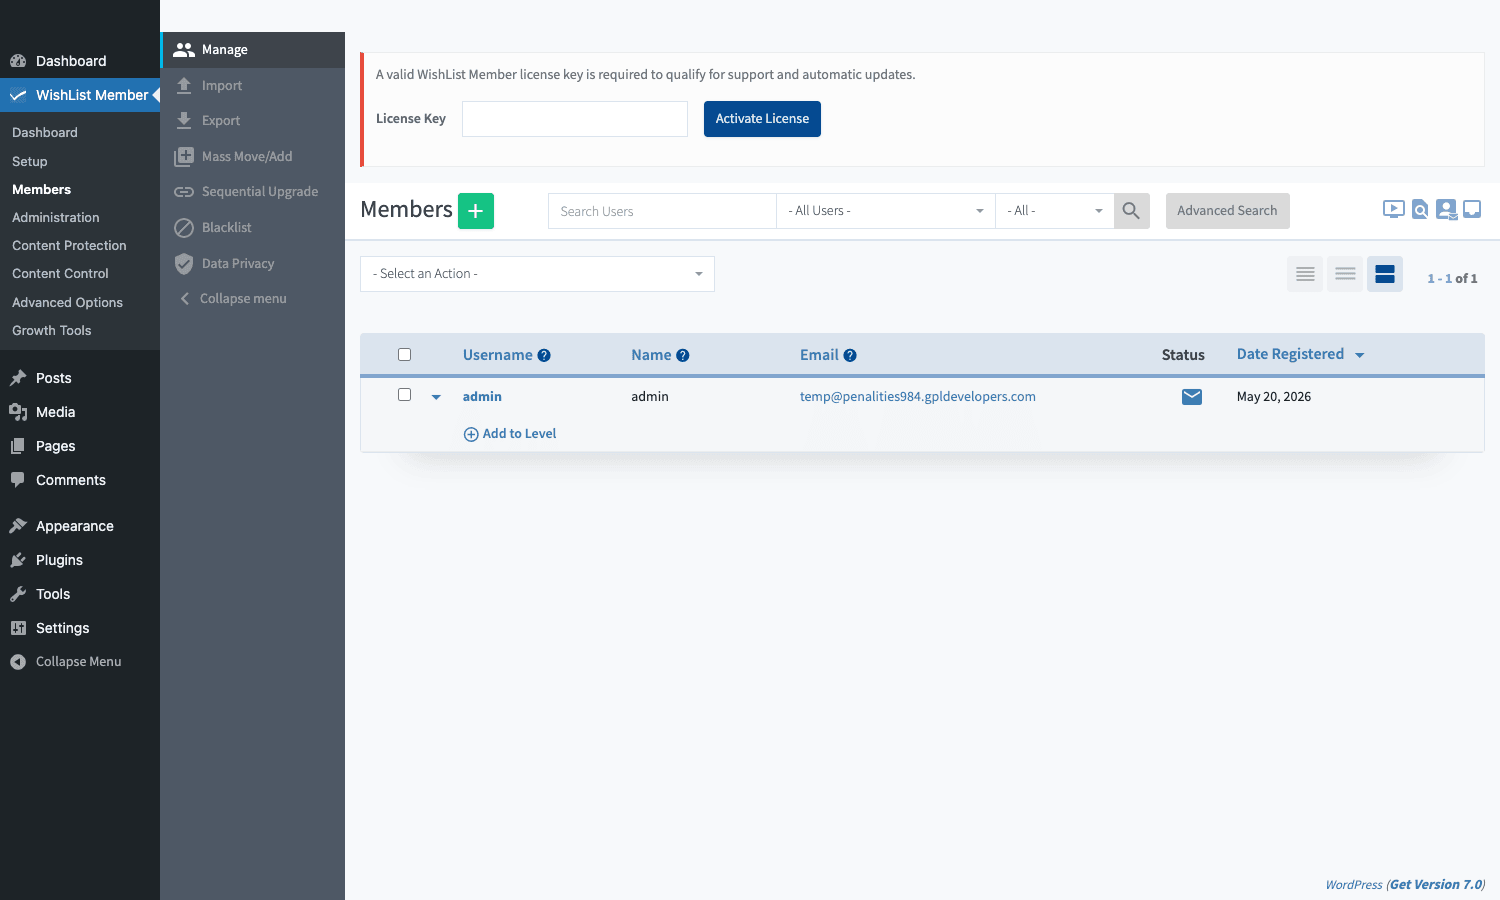Open the - All - filter dropdown

click(x=1055, y=211)
